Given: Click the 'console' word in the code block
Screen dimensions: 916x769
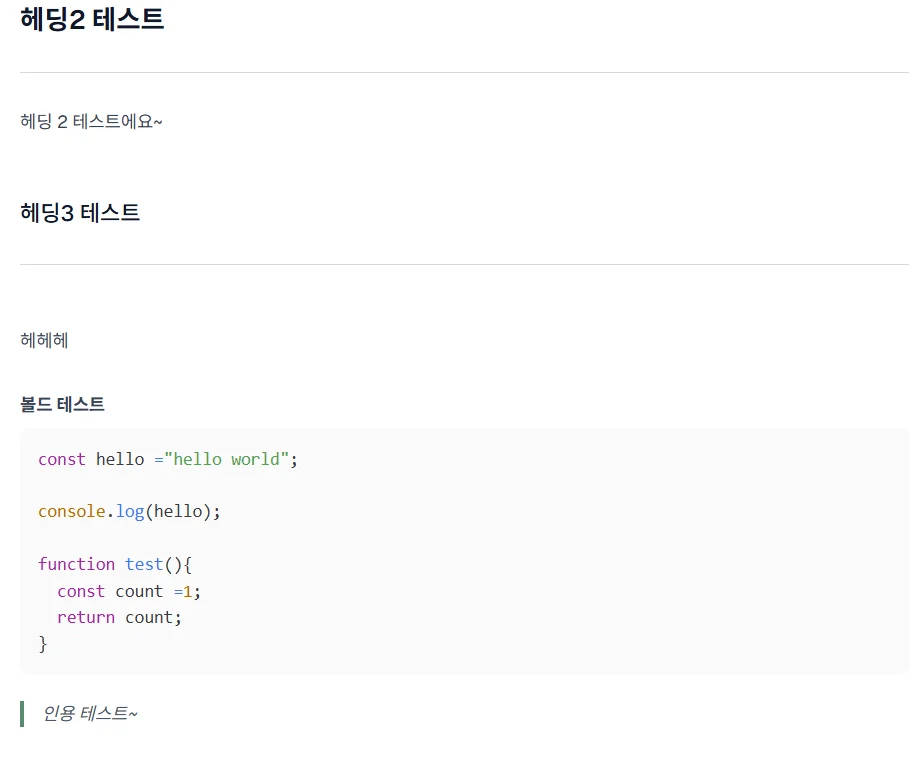Looking at the screenshot, I should point(71,511).
